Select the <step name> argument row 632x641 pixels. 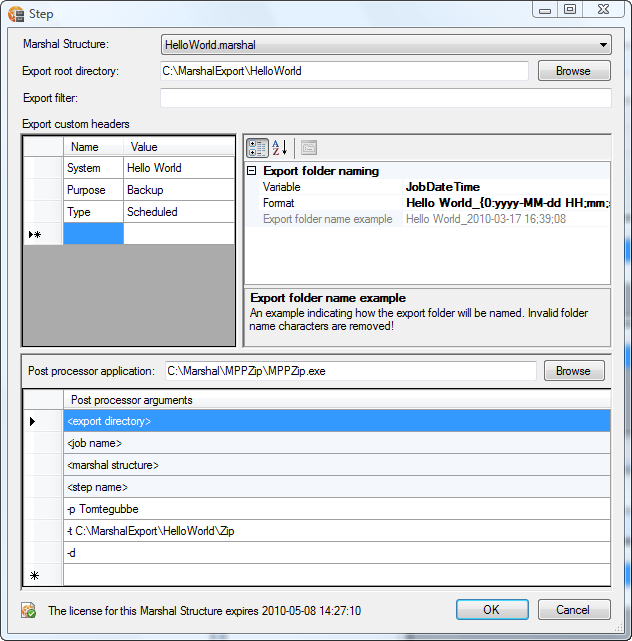click(337, 487)
